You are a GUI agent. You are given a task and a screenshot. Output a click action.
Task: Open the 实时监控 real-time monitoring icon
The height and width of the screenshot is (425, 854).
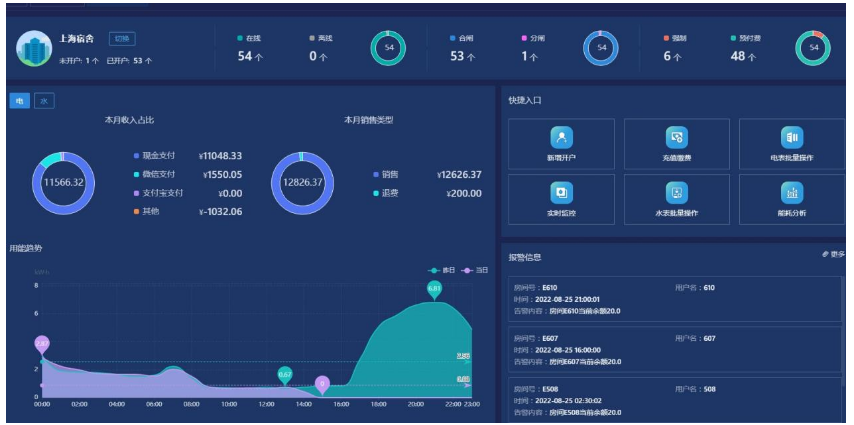(562, 192)
